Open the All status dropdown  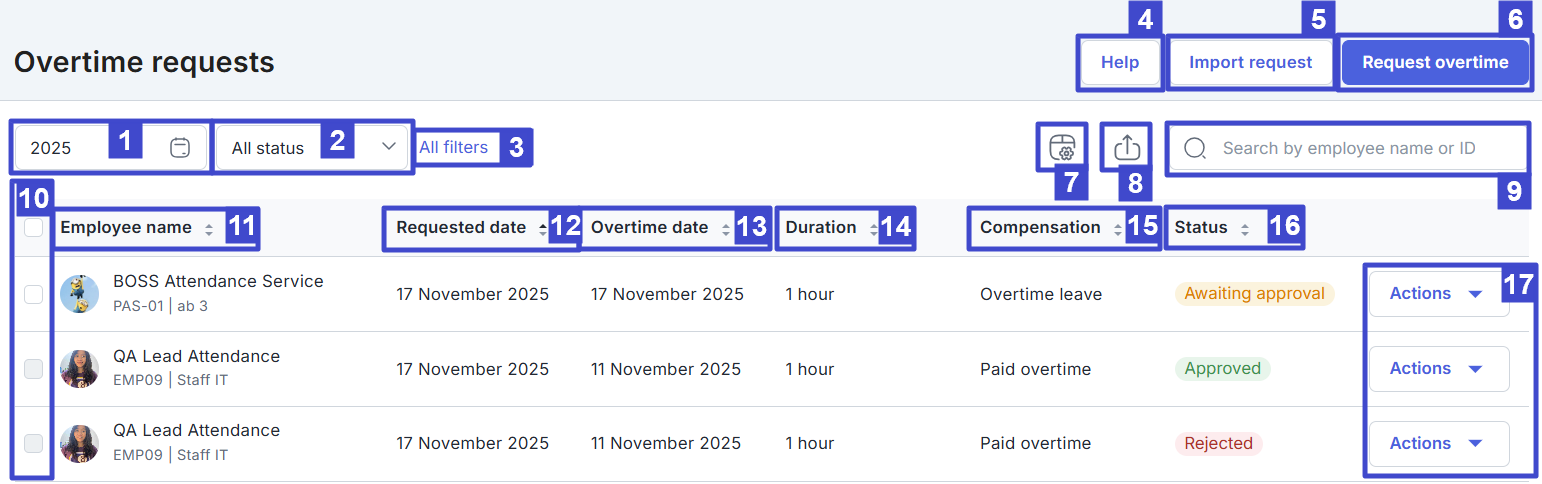tap(313, 148)
